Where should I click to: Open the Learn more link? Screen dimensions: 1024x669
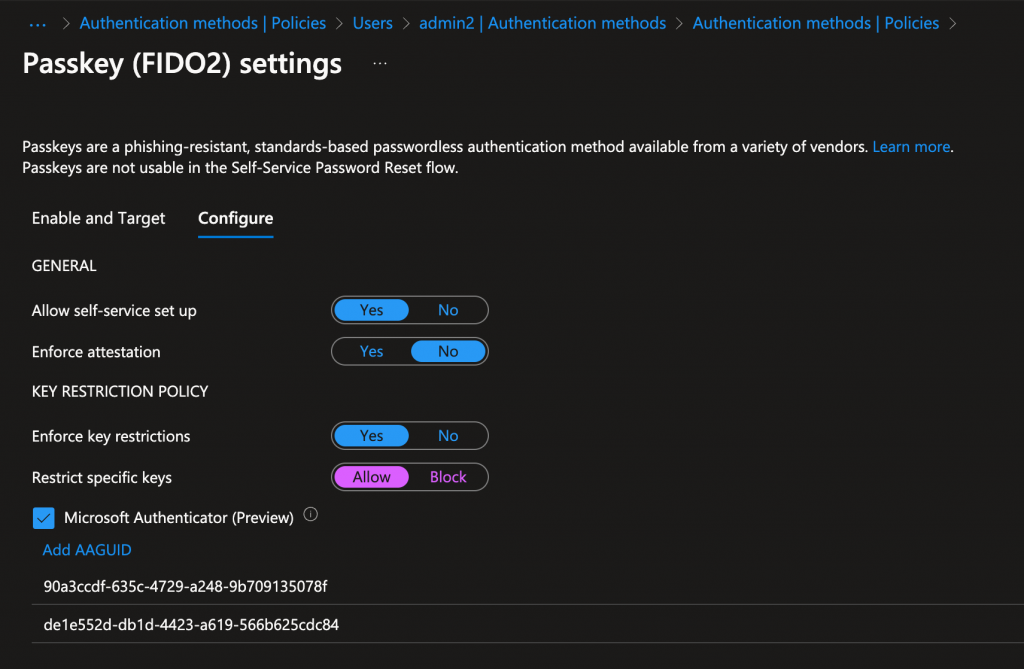pyautogui.click(x=911, y=147)
